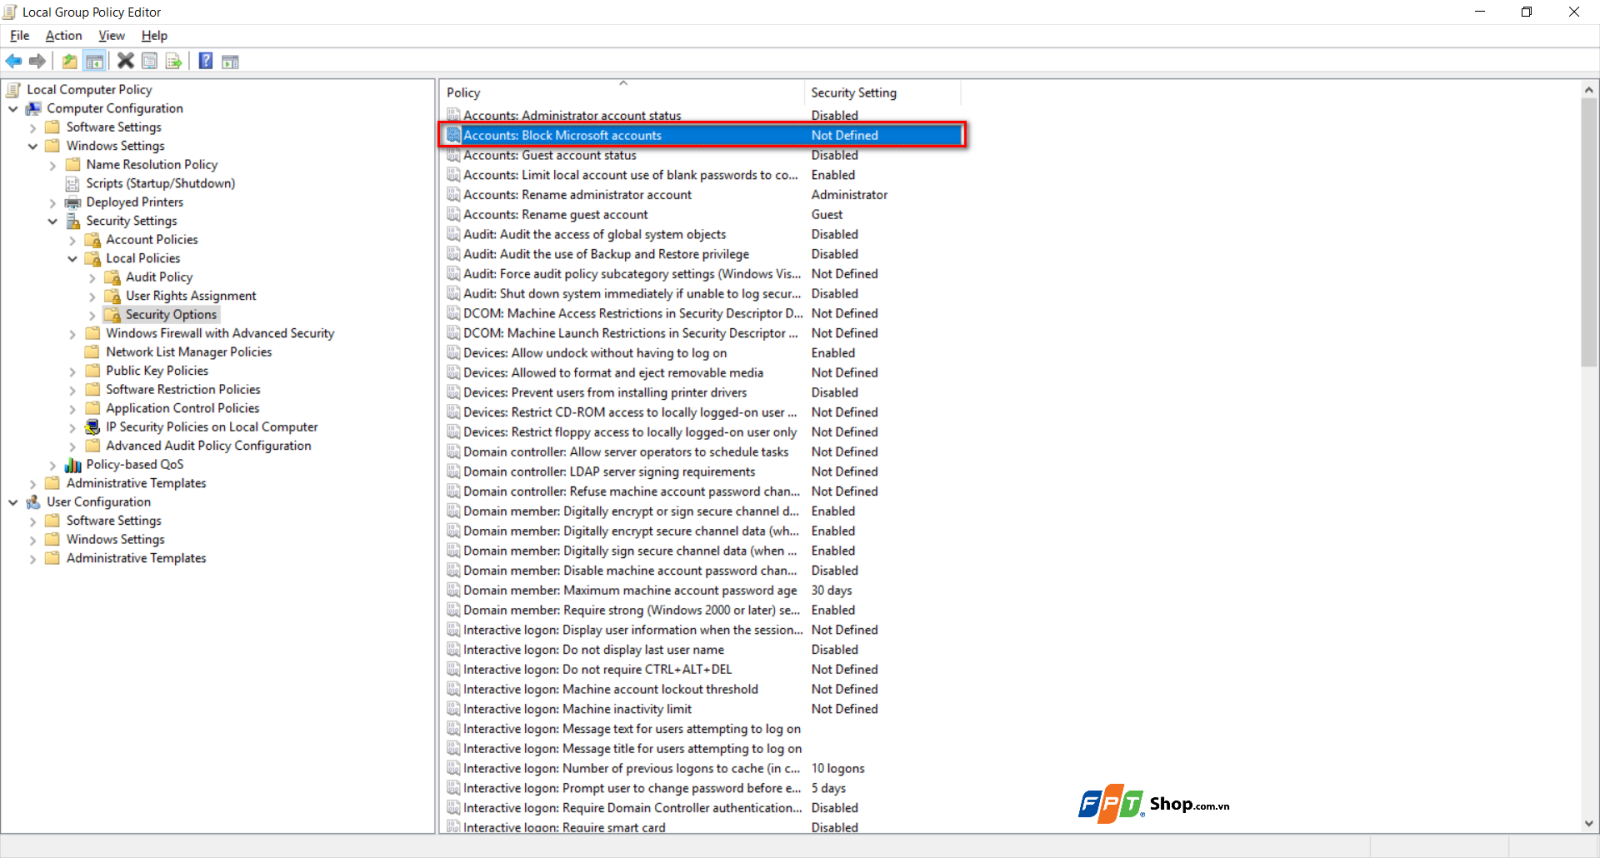The height and width of the screenshot is (858, 1600).
Task: Click policy icon beside Interactive logon: Machine inactivity limit
Action: [x=454, y=709]
